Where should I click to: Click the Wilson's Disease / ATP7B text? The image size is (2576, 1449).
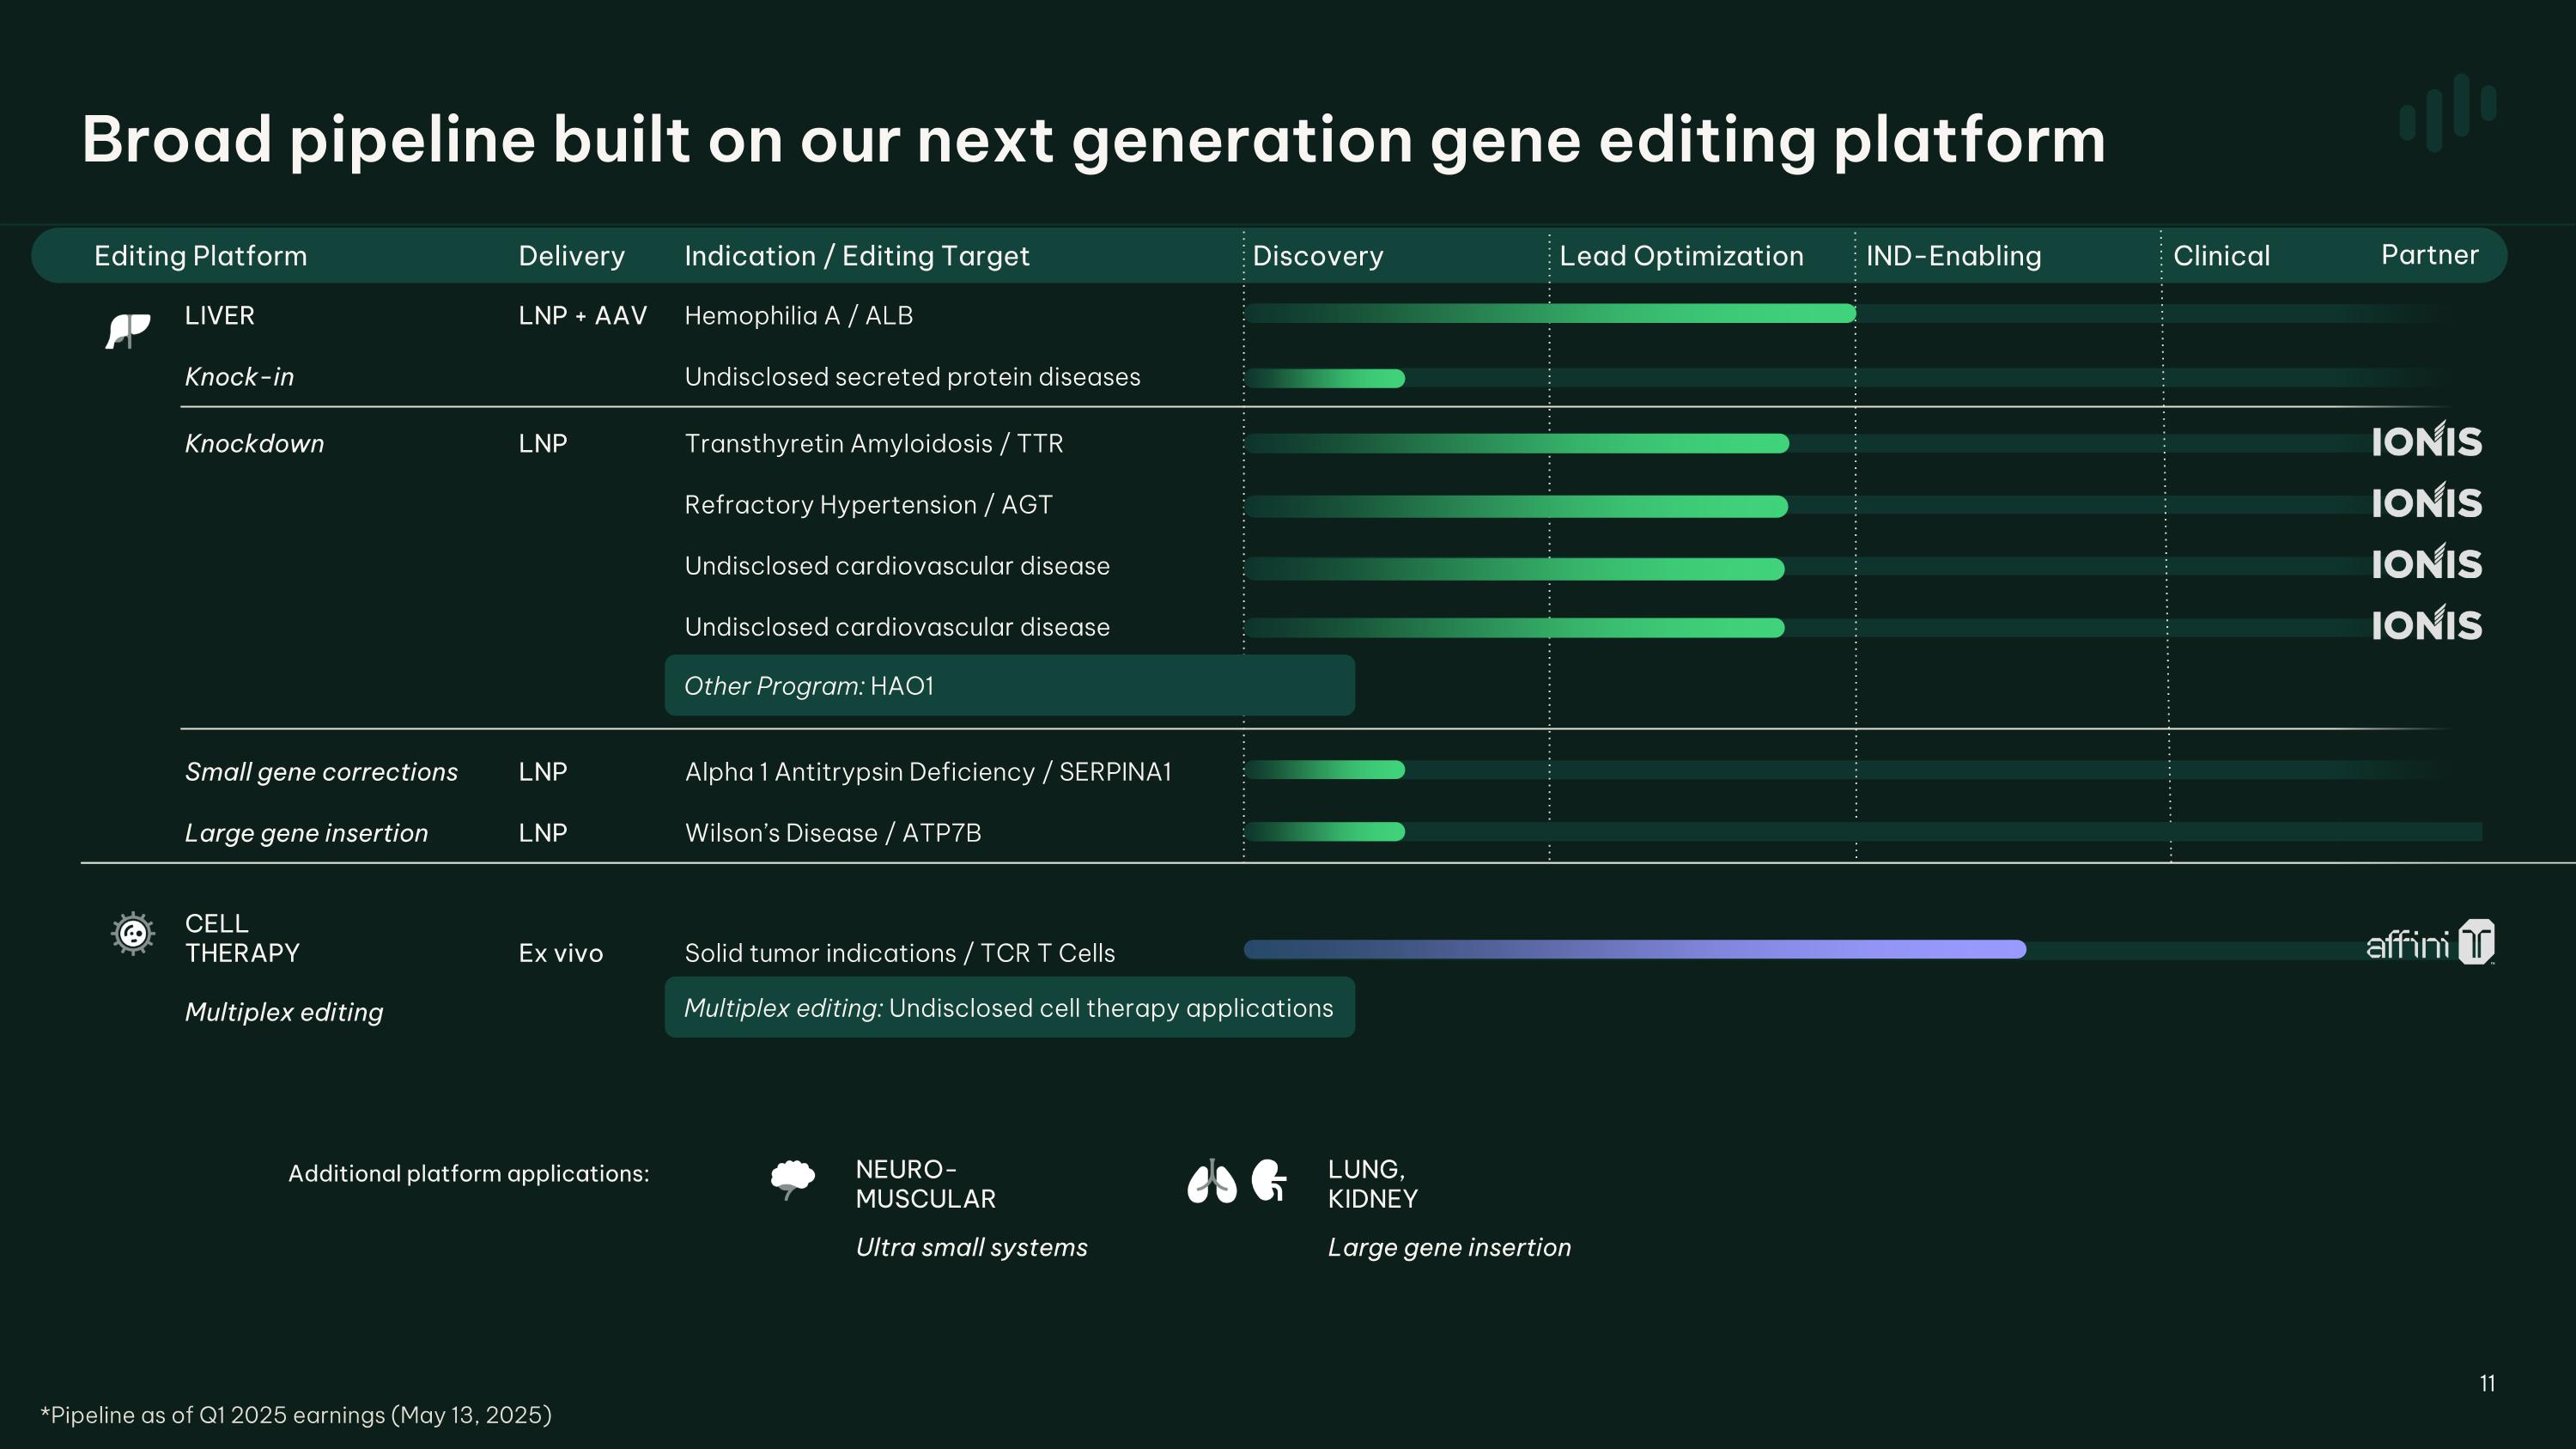click(x=833, y=833)
